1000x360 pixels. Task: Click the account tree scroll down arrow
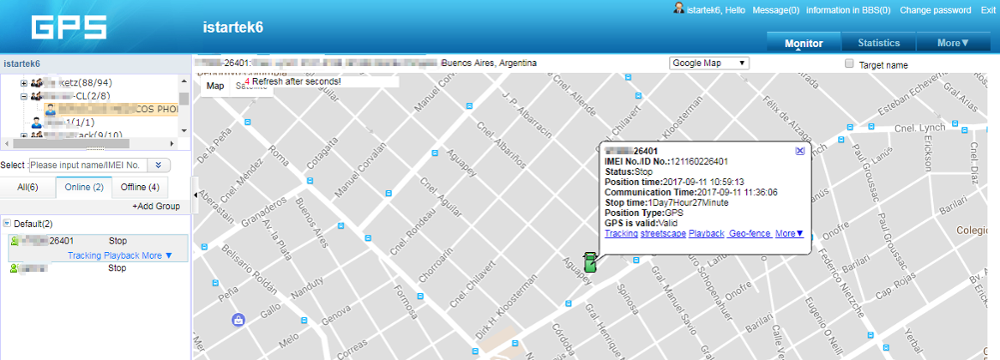coord(184,131)
